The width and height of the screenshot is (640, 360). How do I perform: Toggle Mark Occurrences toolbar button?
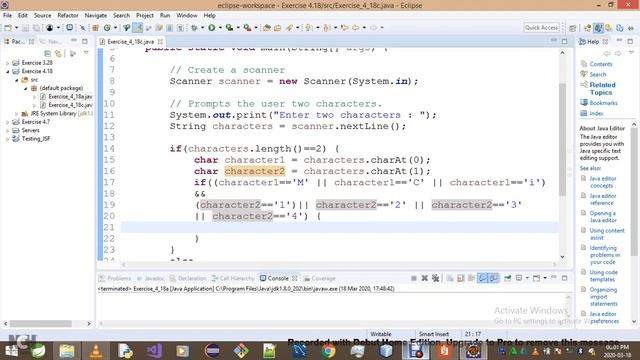(138, 28)
